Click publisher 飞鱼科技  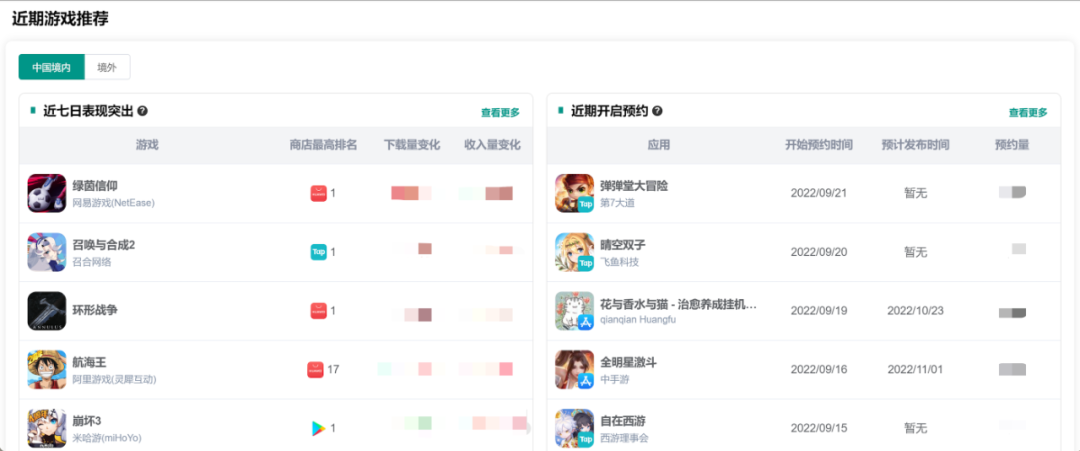tap(619, 262)
